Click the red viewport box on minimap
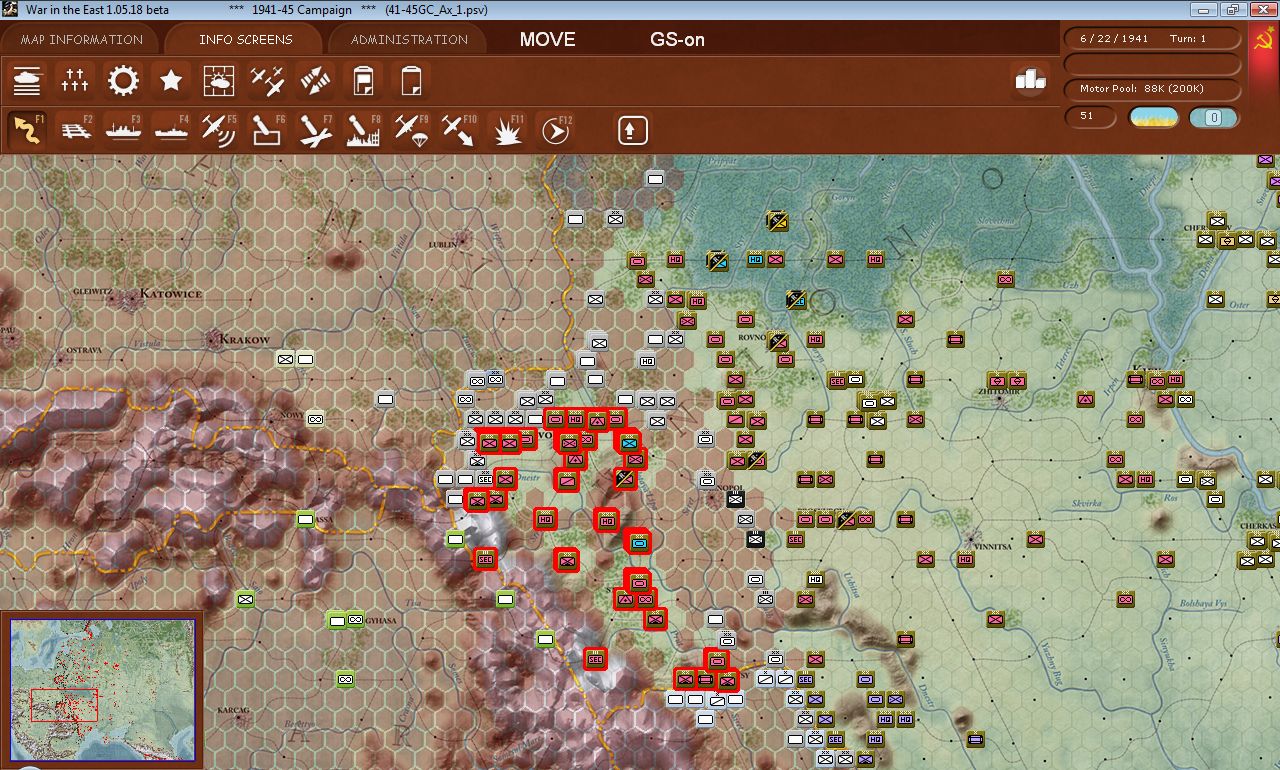This screenshot has height=770, width=1280. coord(64,705)
